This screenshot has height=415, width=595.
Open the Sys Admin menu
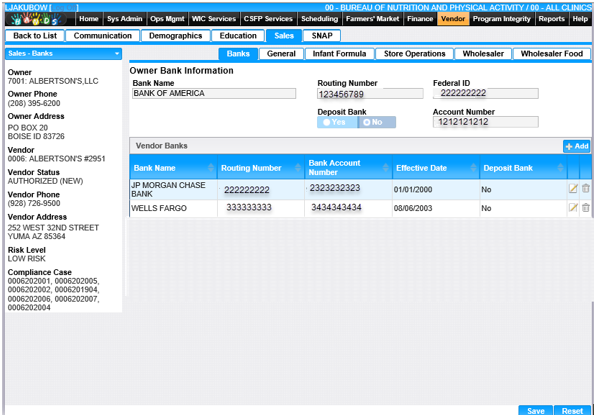(x=124, y=19)
